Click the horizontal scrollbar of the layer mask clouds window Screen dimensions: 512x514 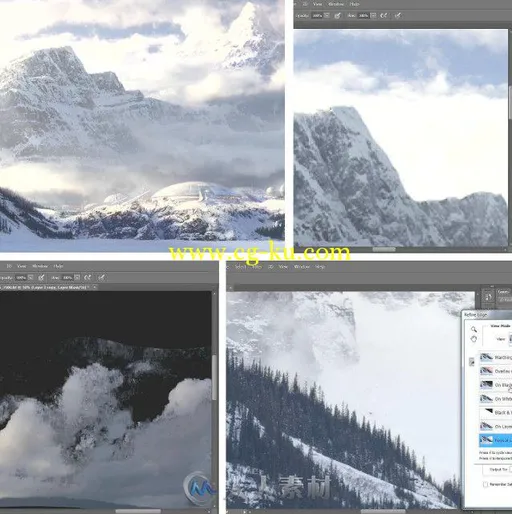click(x=138, y=511)
